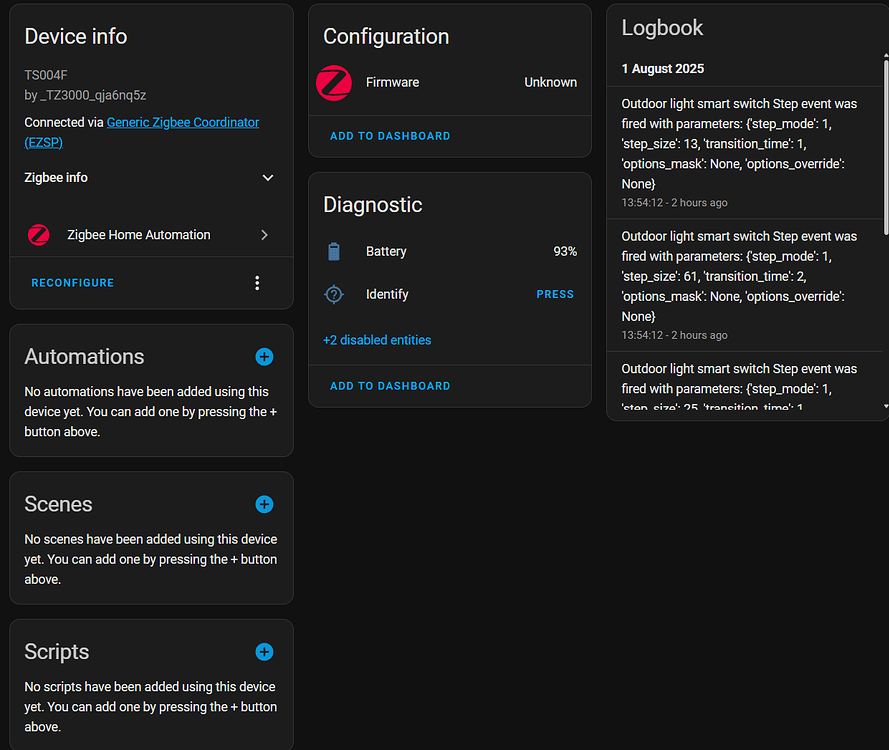
Task: Click the battery icon in Diagnostic card
Action: pyautogui.click(x=333, y=251)
